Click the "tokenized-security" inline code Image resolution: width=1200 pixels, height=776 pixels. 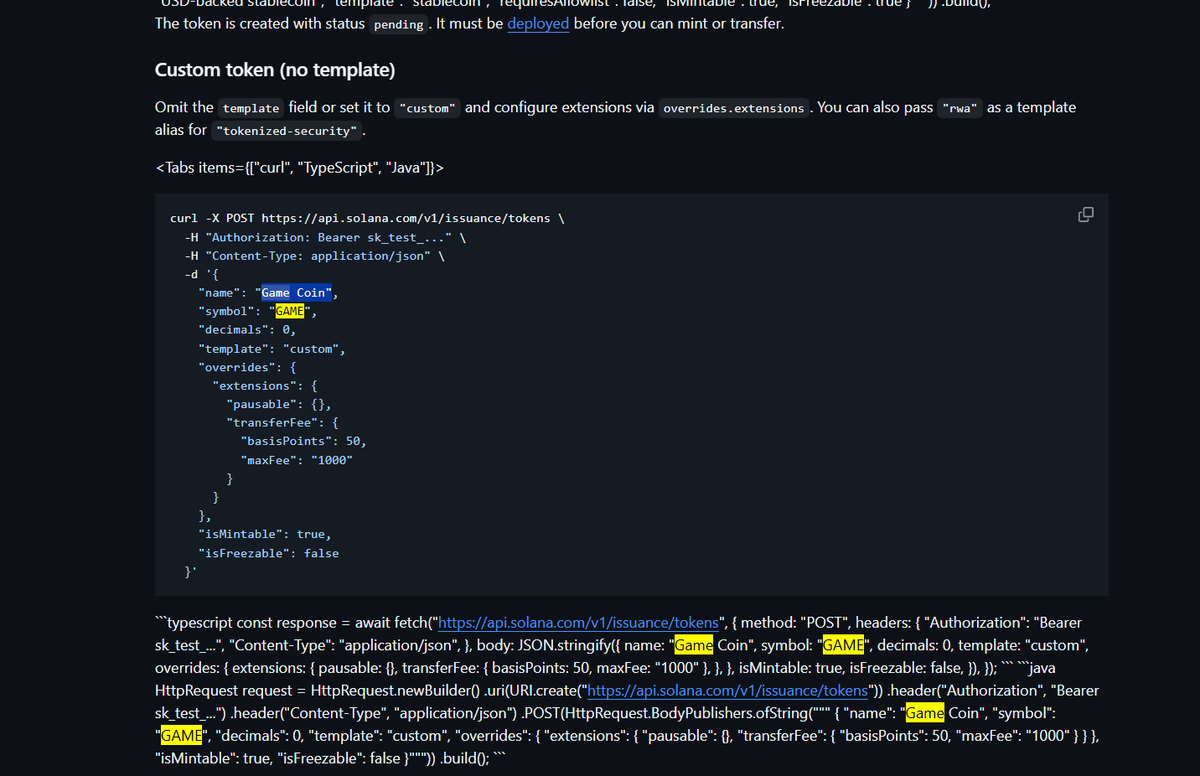click(287, 131)
